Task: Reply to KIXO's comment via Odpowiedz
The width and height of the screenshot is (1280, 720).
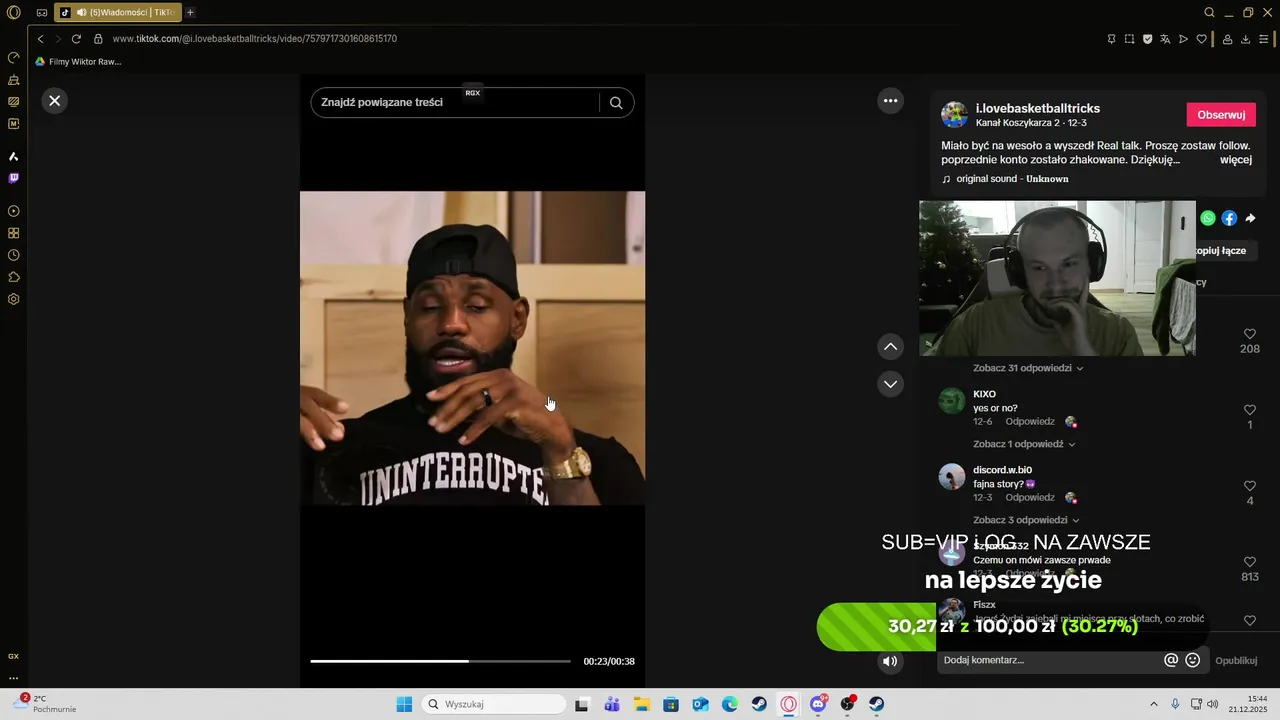Action: [x=1030, y=422]
